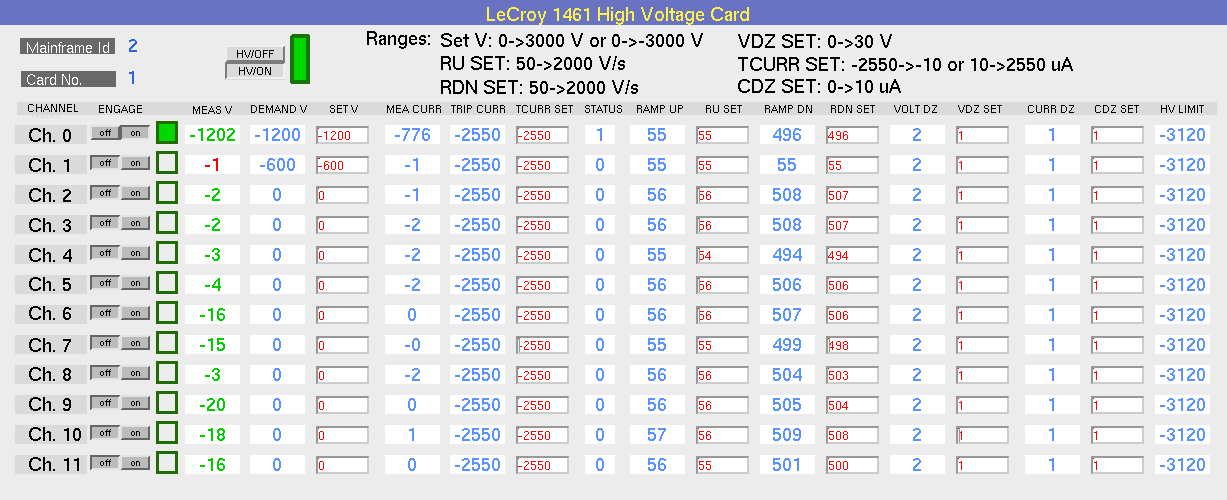
Task: Click Ch. 9 engage indicator square
Action: tap(167, 403)
